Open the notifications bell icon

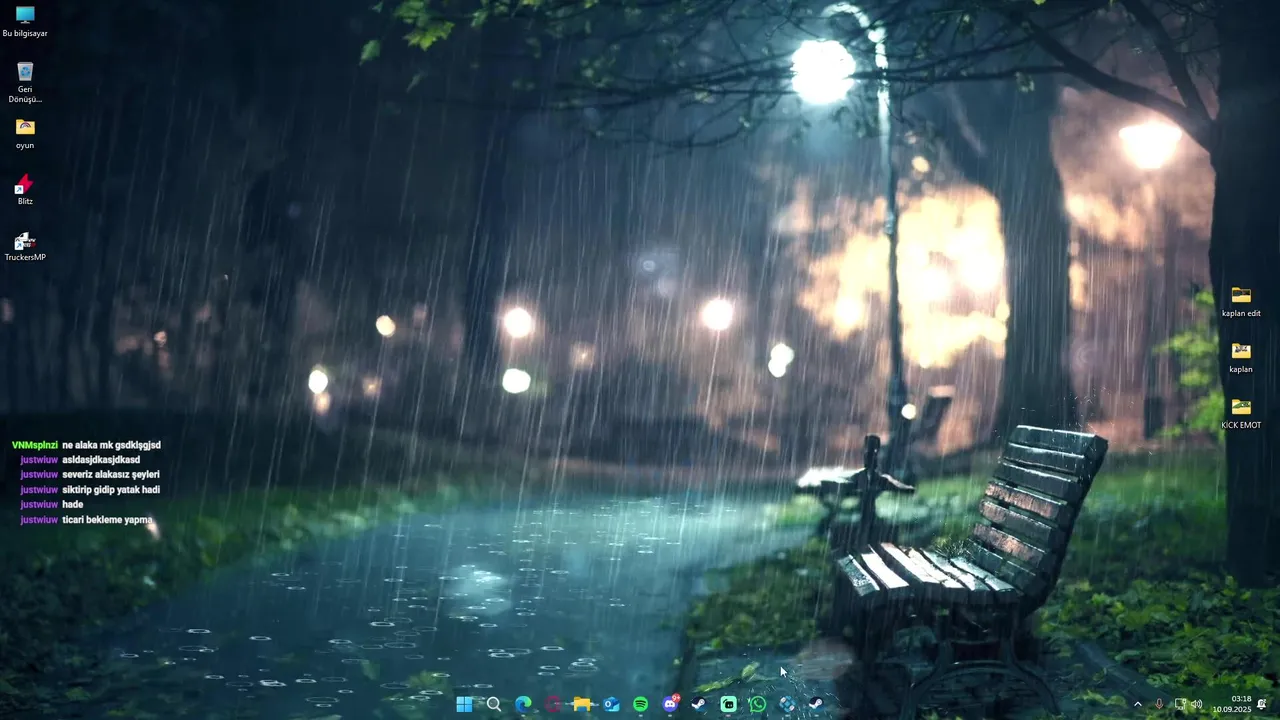(x=1262, y=704)
